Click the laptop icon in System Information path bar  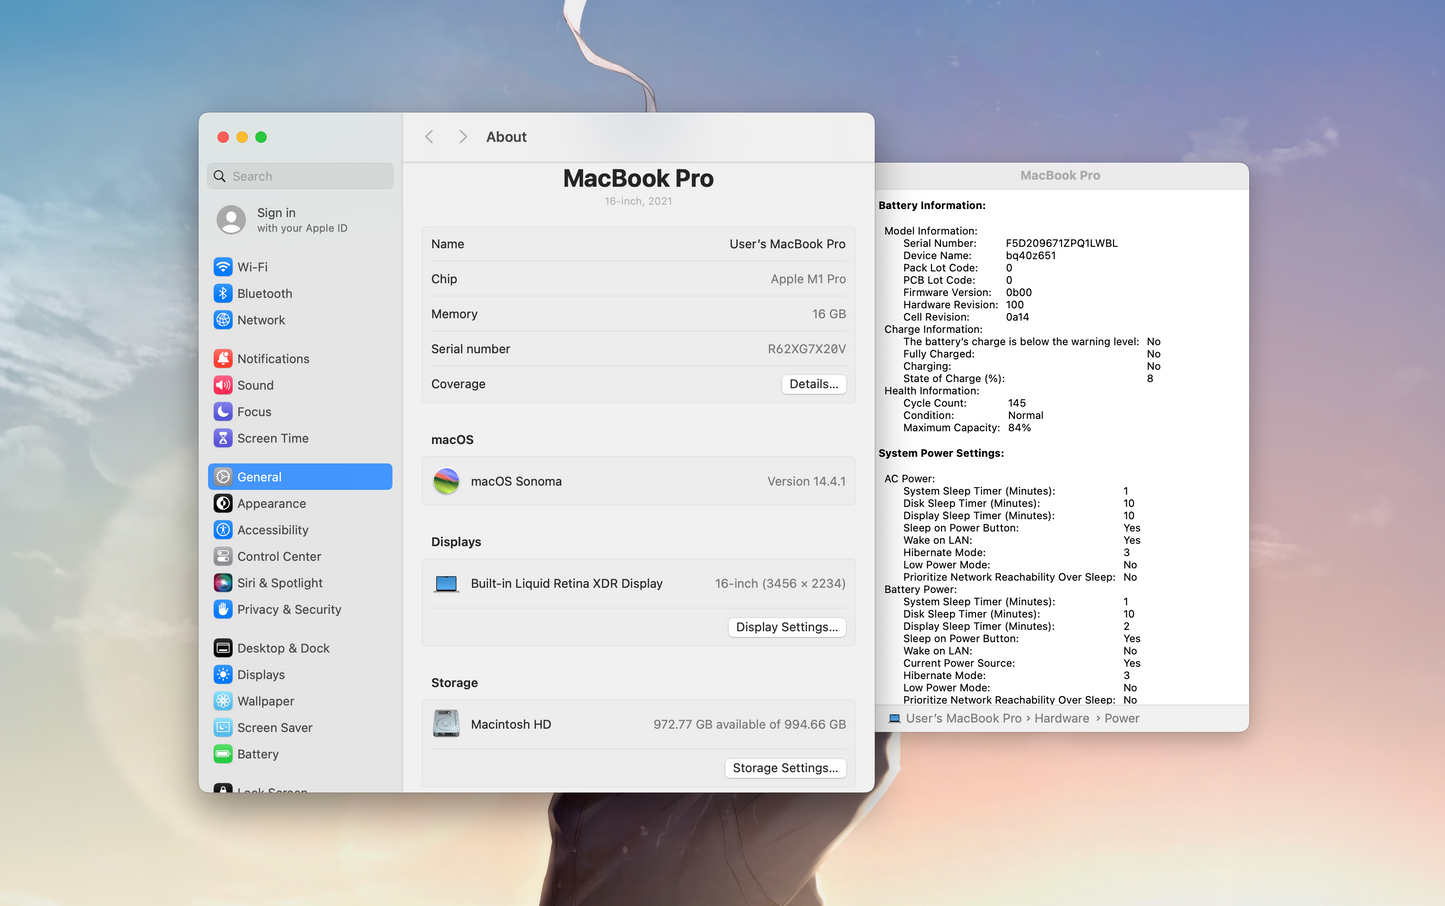point(894,718)
